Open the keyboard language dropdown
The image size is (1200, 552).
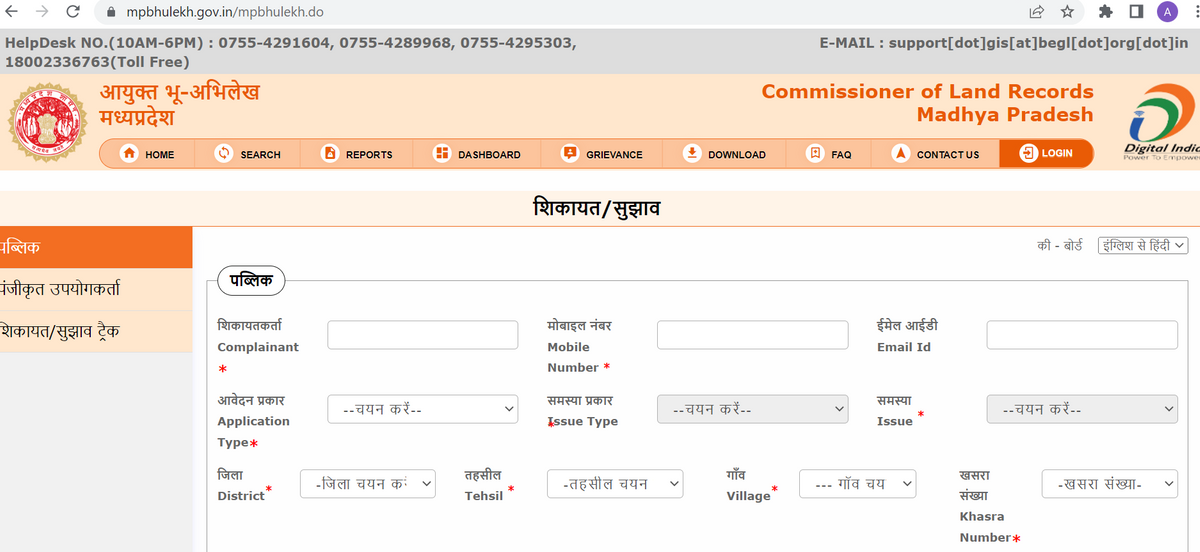(1142, 245)
